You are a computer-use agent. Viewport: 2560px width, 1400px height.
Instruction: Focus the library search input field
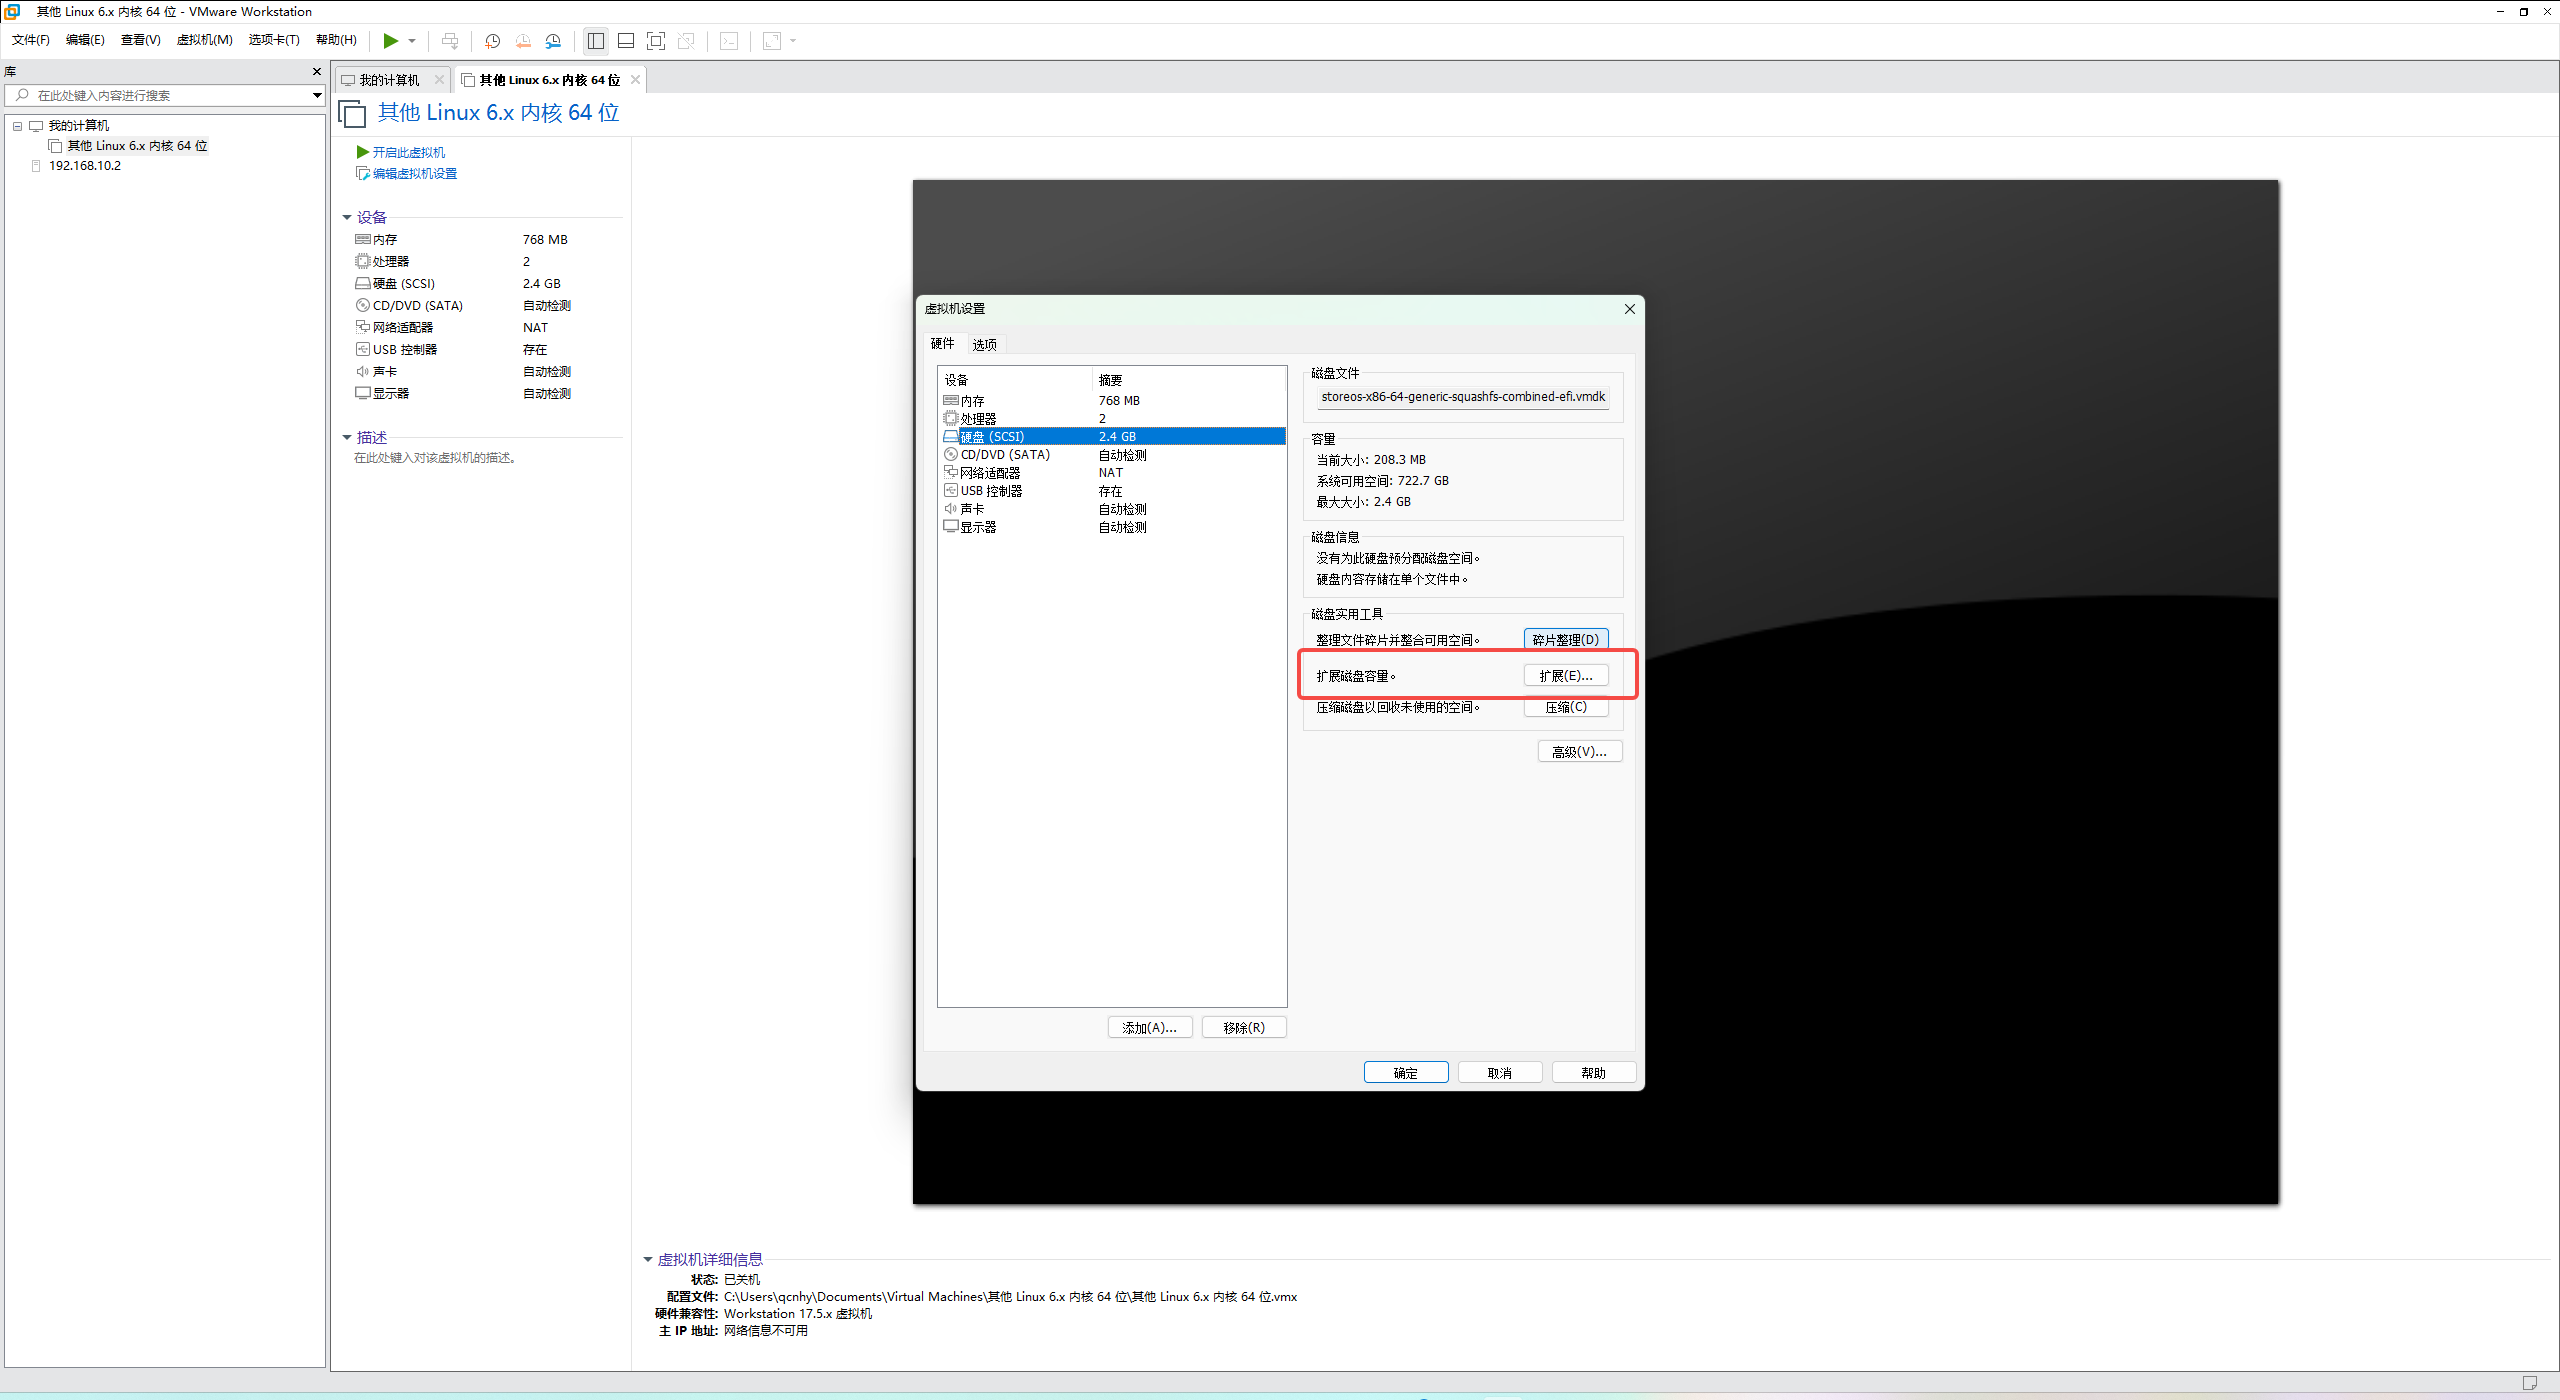tap(160, 95)
